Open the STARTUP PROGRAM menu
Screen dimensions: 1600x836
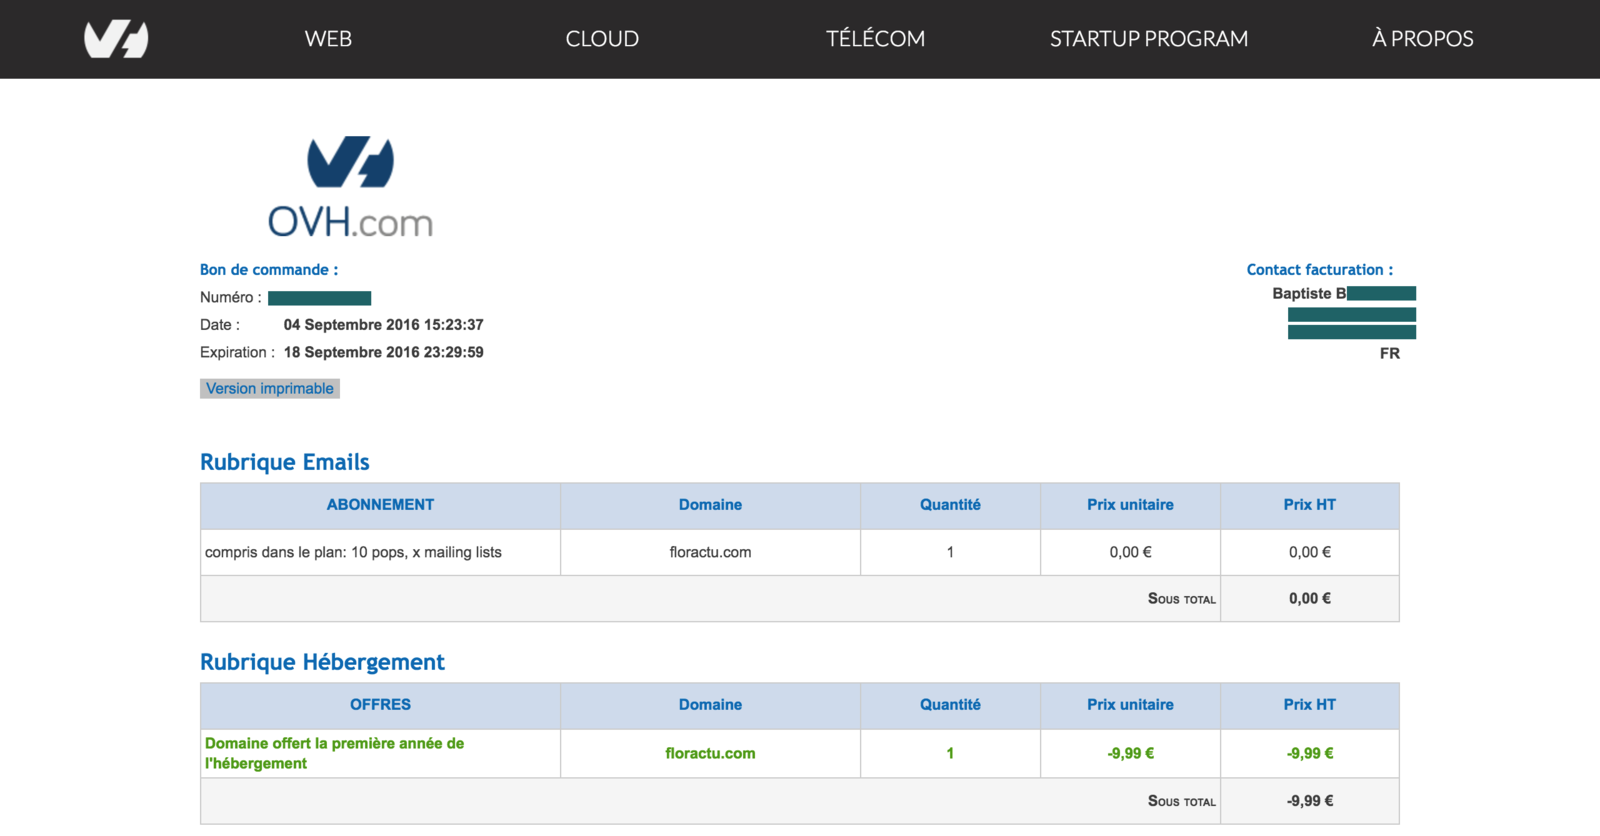point(1149,39)
